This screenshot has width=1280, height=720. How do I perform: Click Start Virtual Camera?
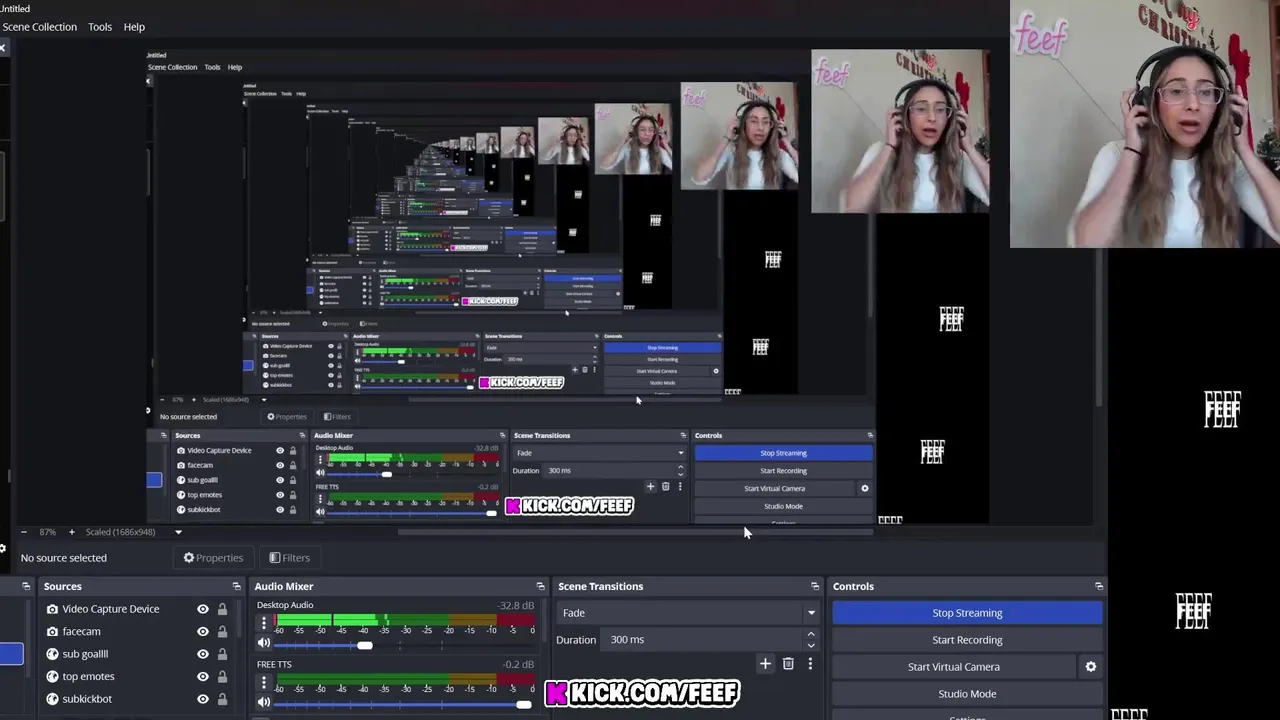(x=953, y=667)
